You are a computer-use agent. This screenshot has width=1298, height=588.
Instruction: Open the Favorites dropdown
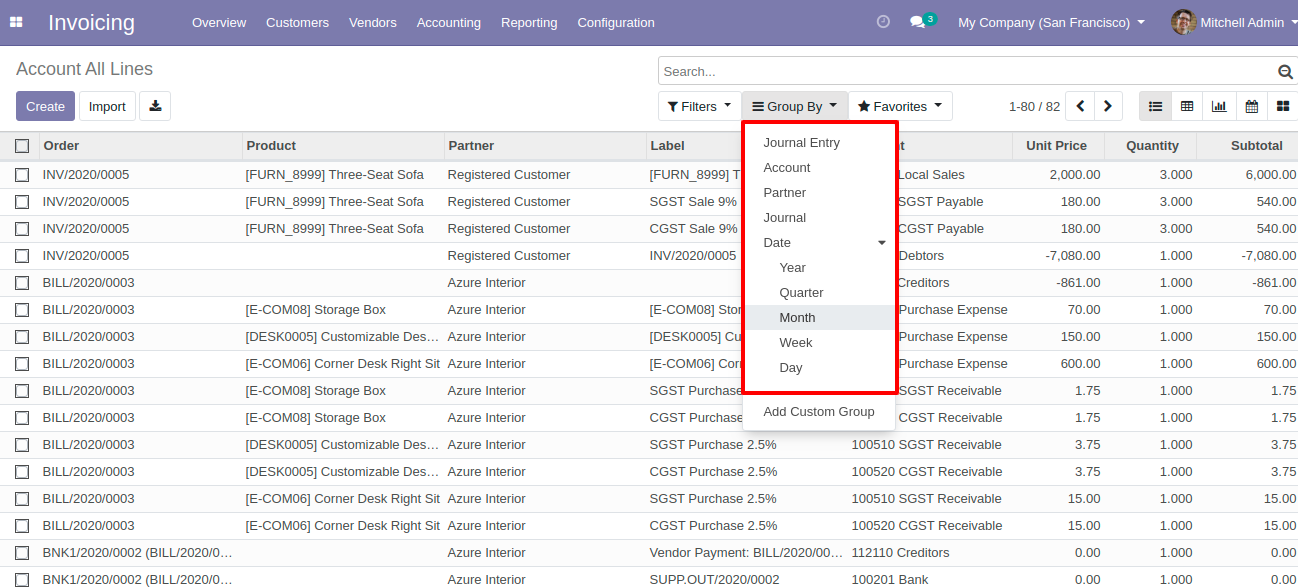900,106
